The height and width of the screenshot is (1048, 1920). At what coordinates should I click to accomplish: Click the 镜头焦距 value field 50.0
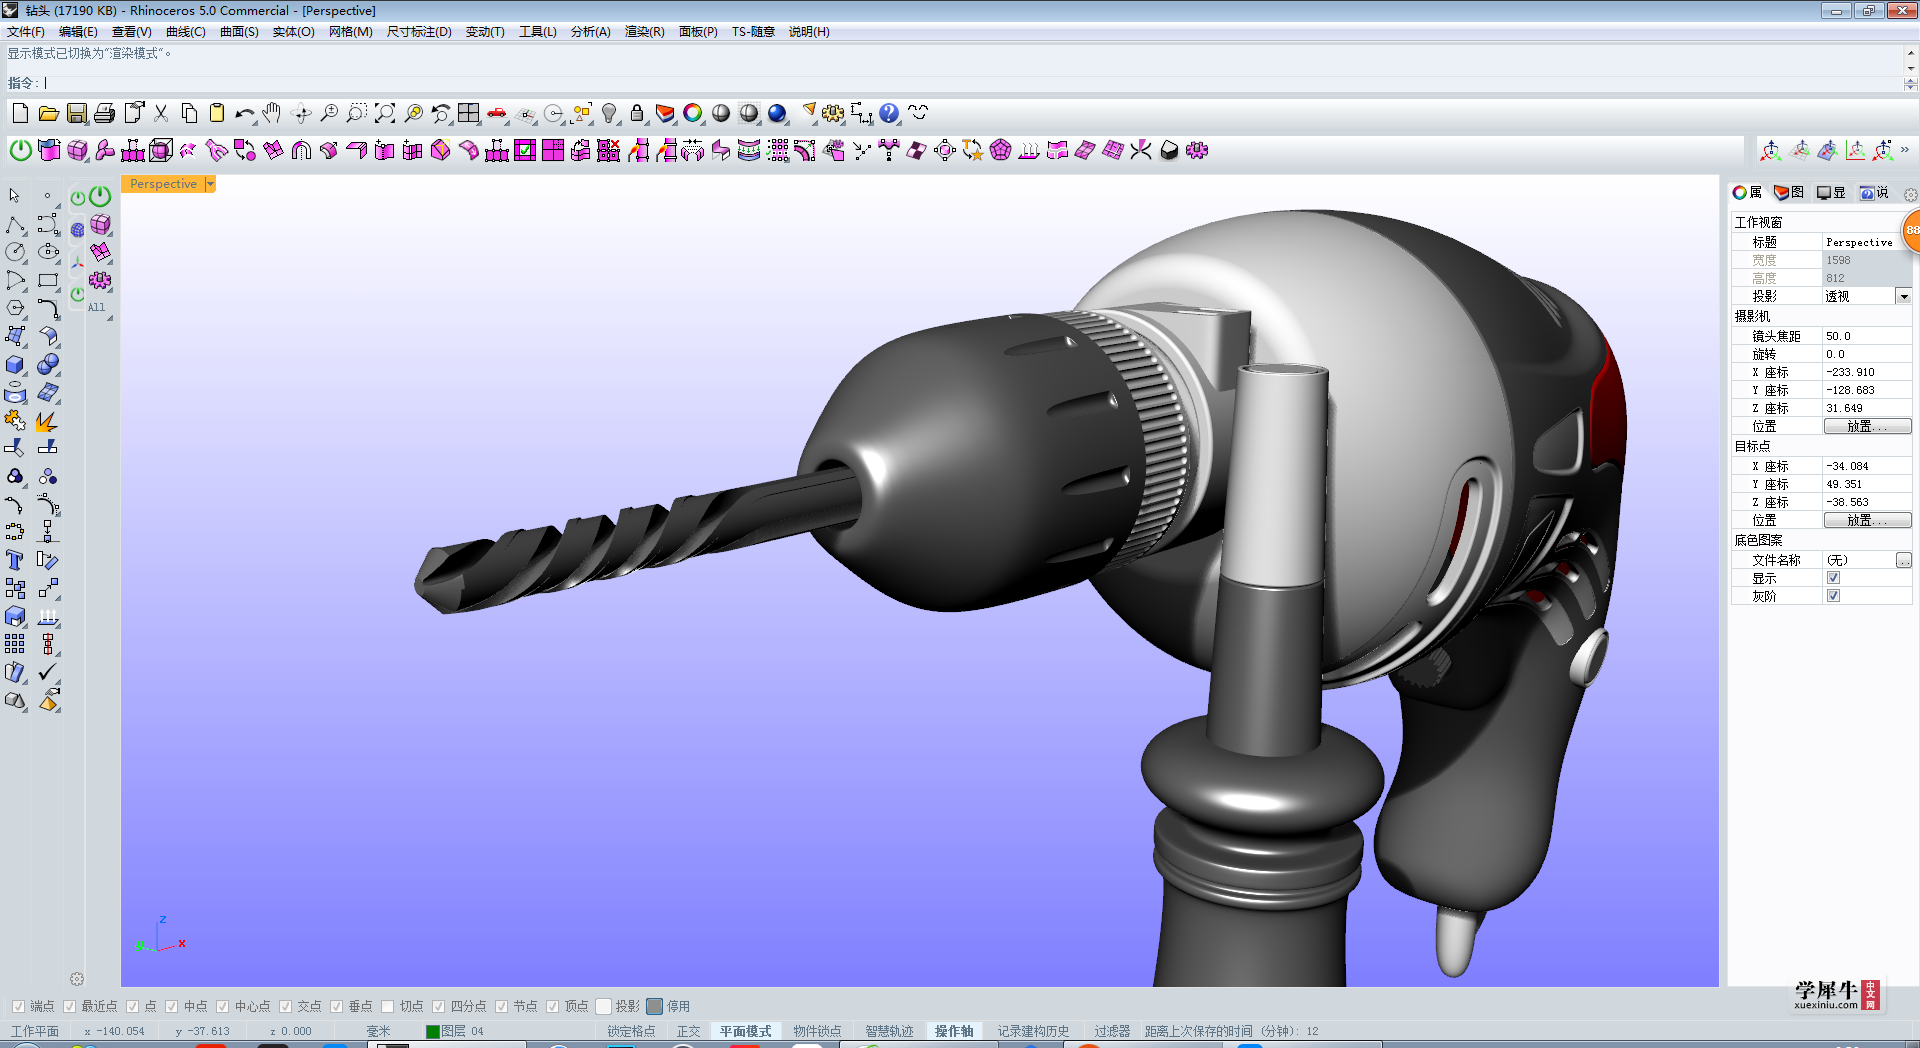[x=1866, y=336]
